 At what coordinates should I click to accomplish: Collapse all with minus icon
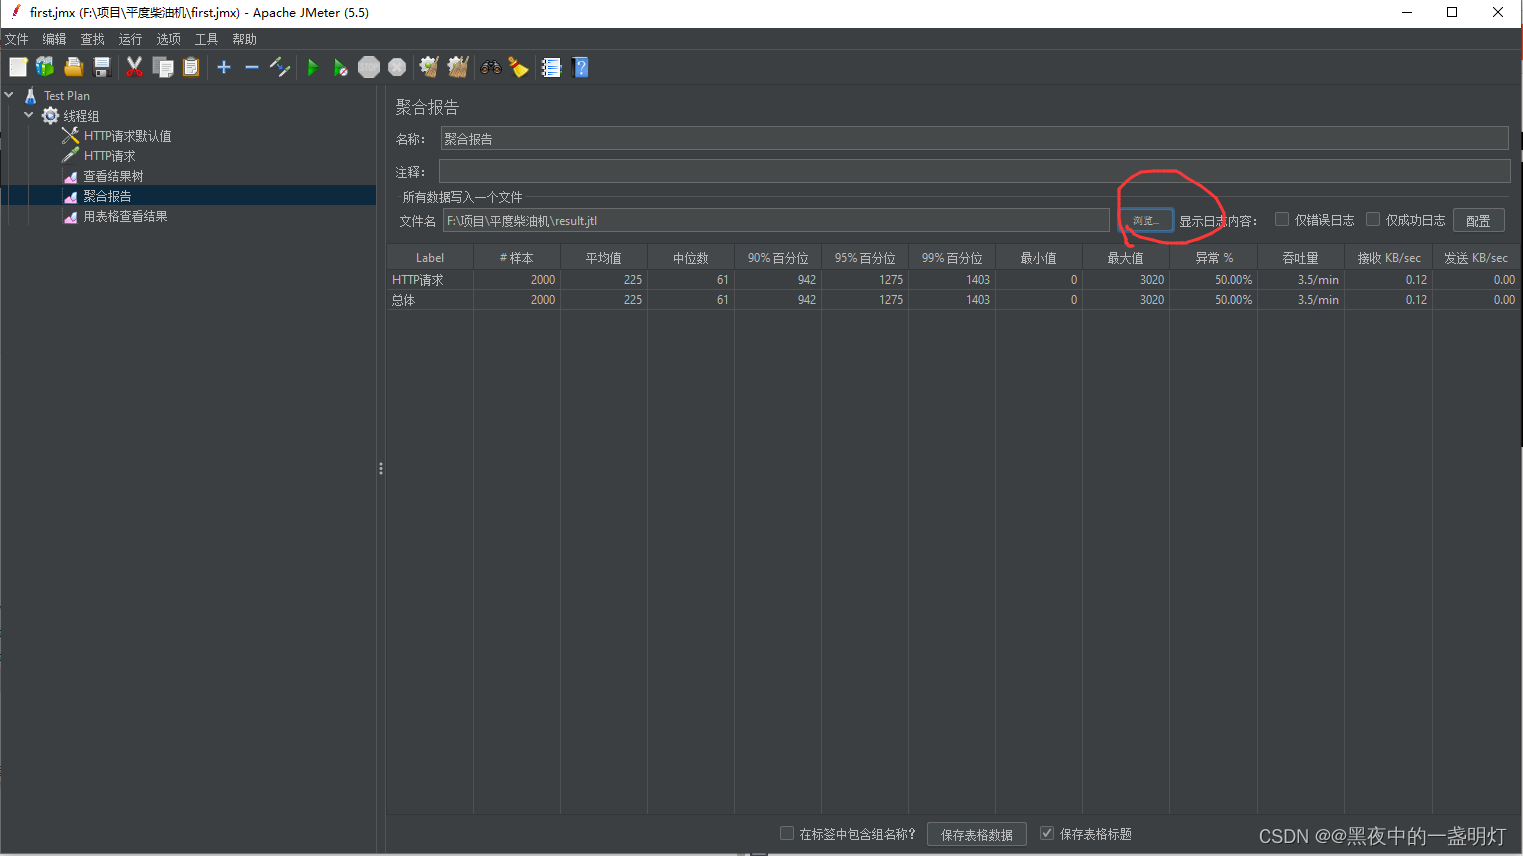(x=252, y=67)
